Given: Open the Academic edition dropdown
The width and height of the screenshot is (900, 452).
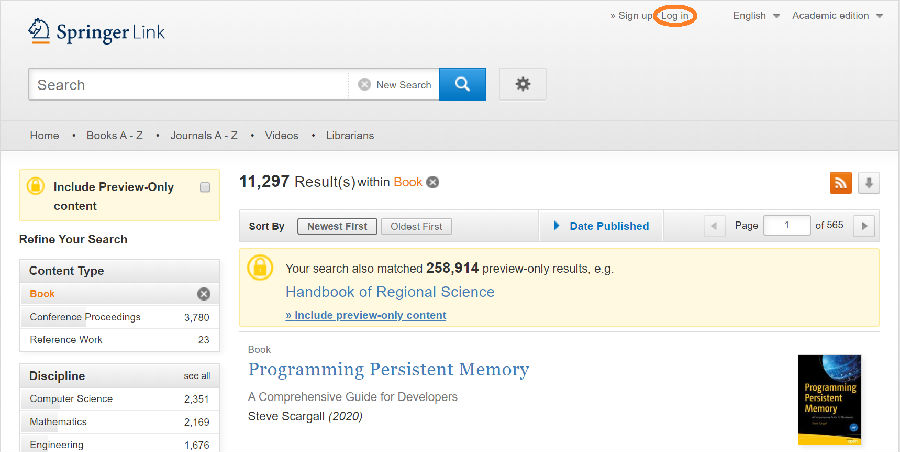Looking at the screenshot, I should coord(837,16).
